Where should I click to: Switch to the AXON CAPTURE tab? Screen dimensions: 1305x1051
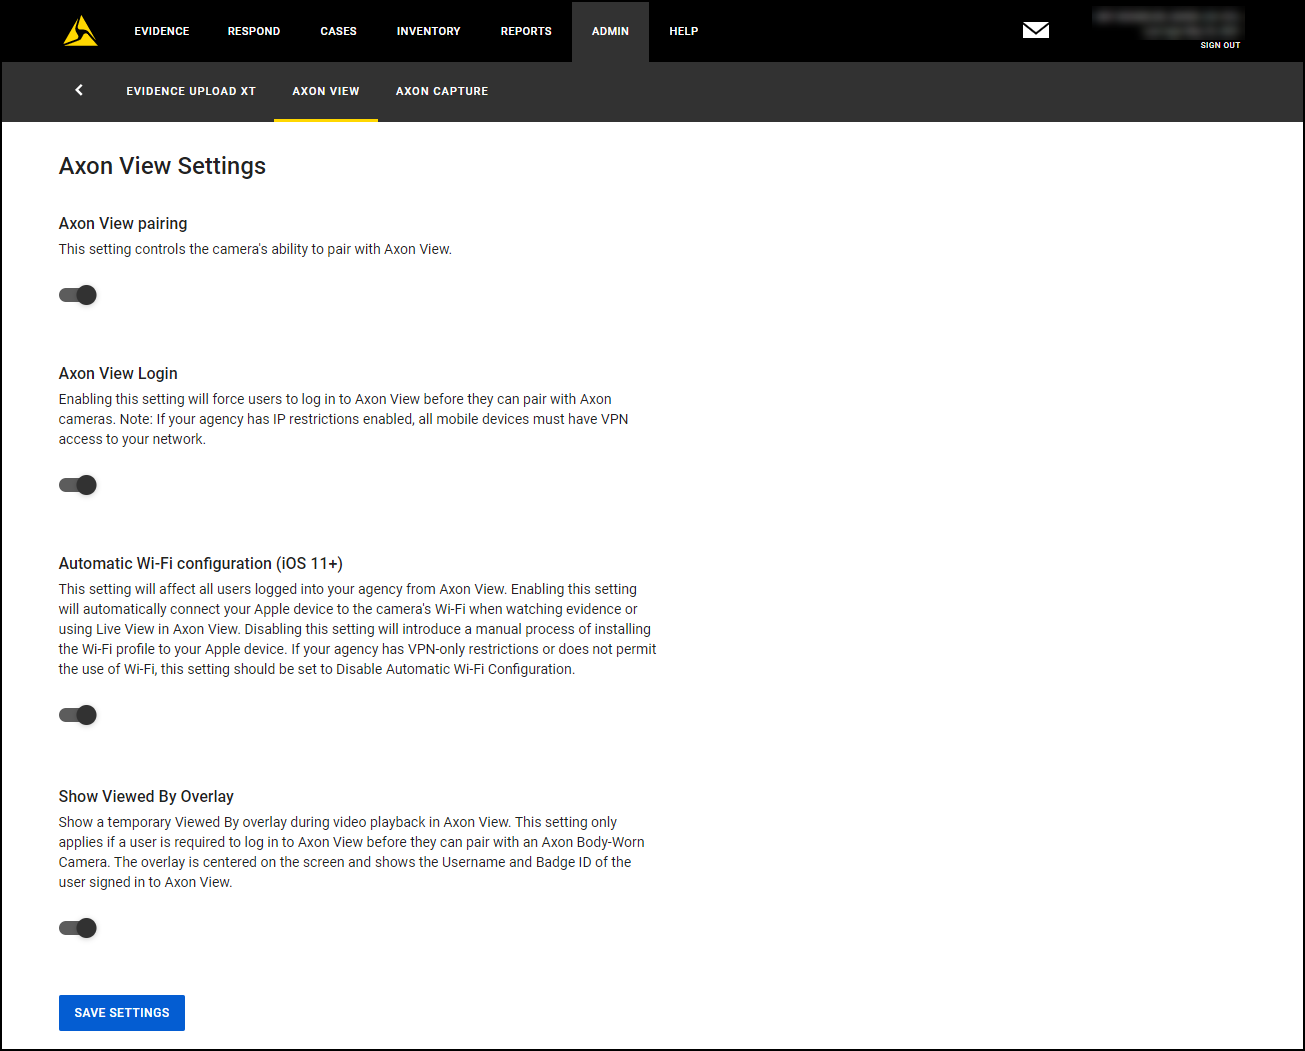pos(441,91)
